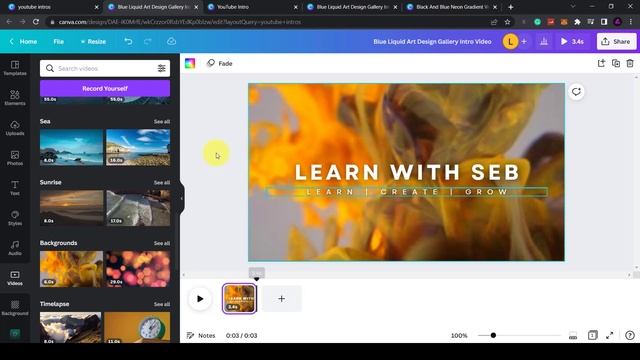This screenshot has width=640, height=360.
Task: Click the 100% zoom level
Action: coord(459,336)
